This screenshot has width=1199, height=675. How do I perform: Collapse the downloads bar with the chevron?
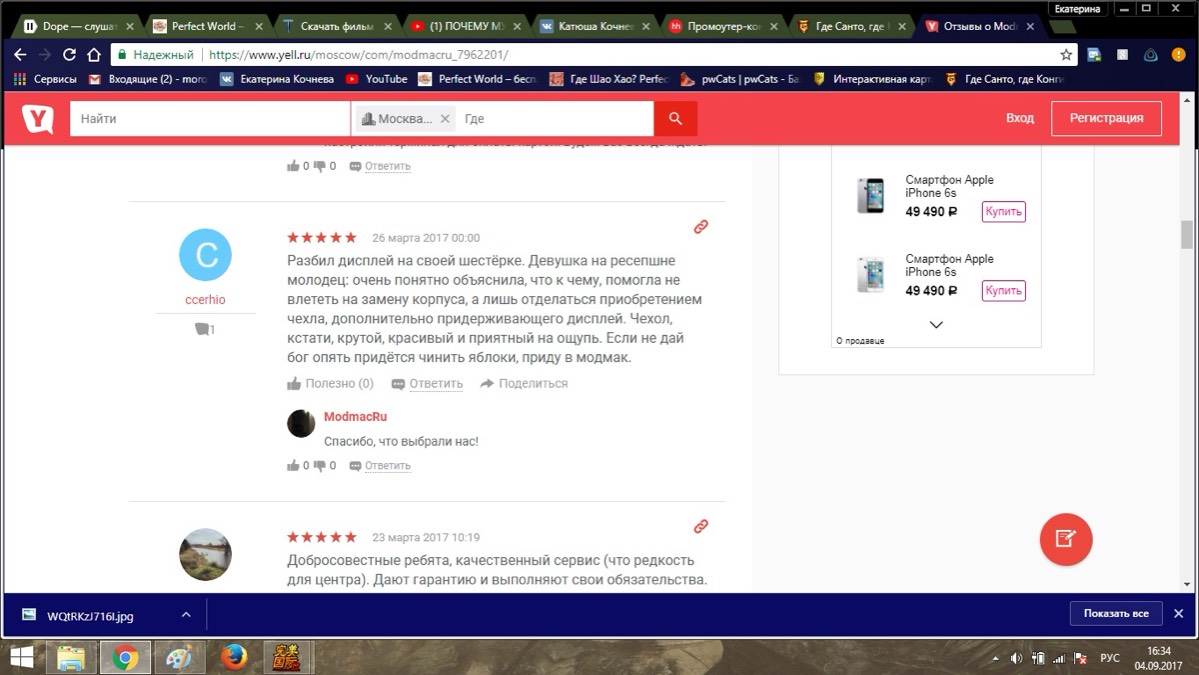(x=185, y=613)
